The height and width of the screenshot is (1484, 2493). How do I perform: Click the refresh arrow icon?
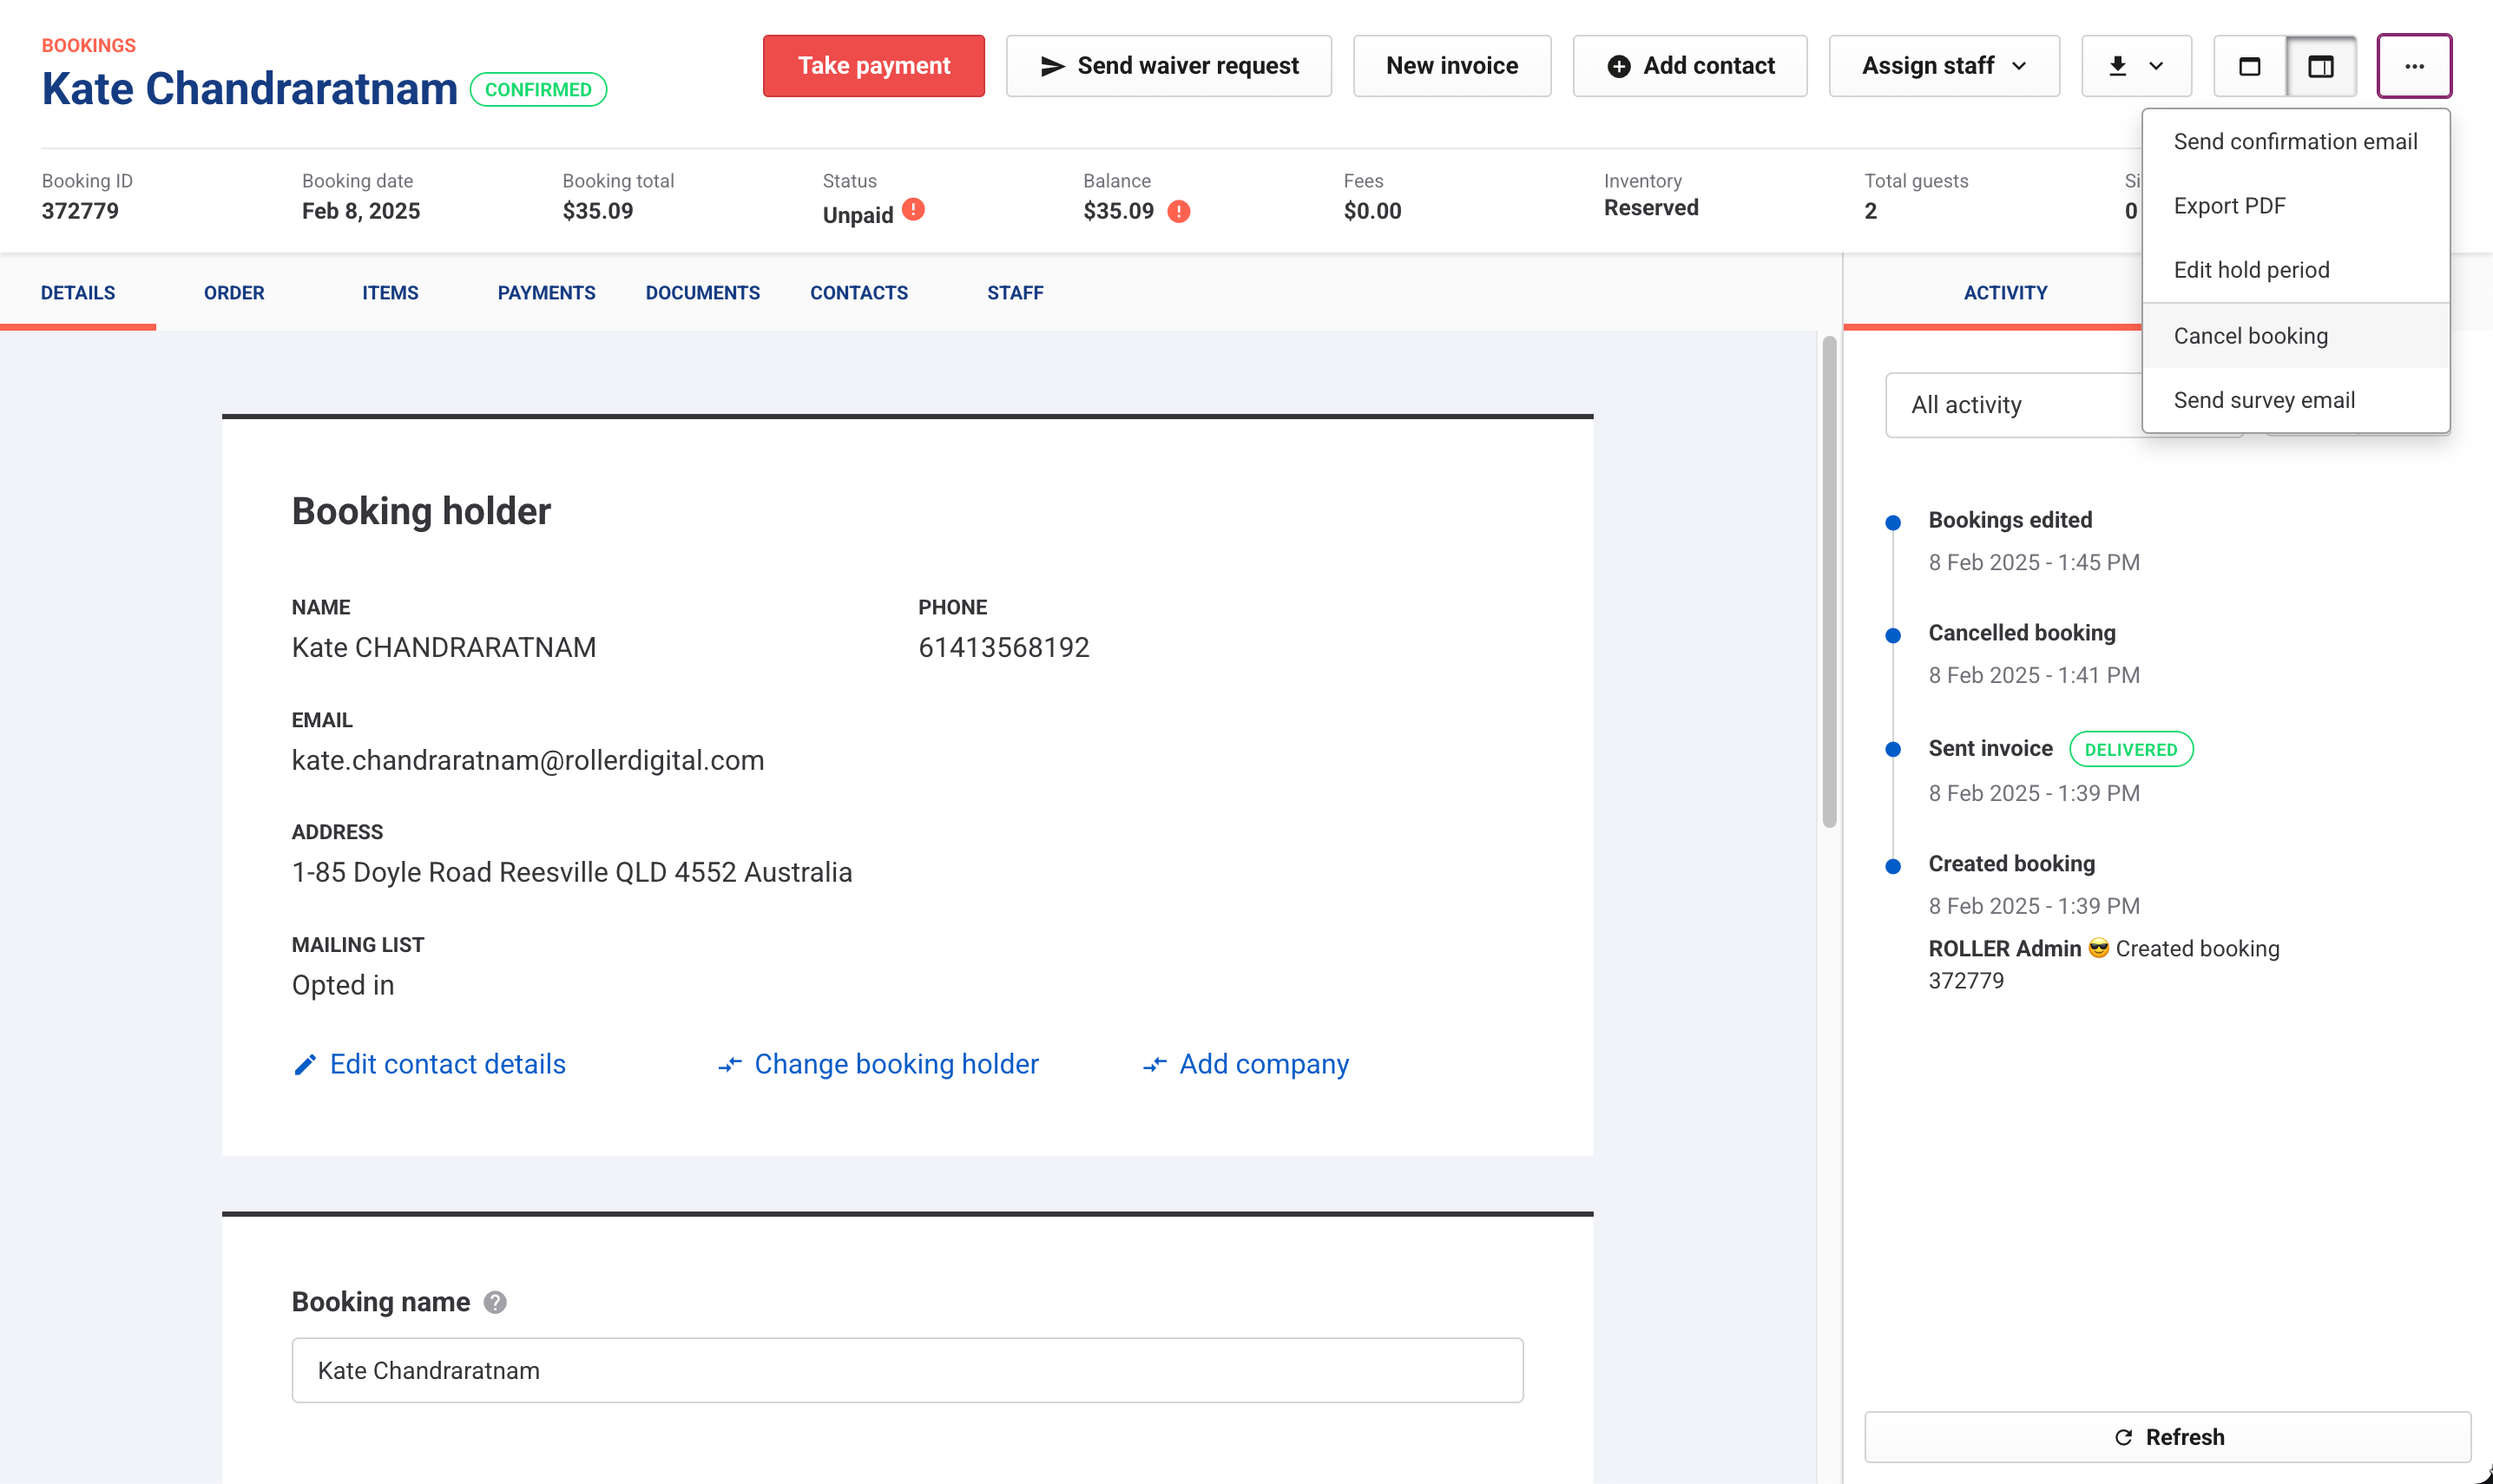[2123, 1437]
